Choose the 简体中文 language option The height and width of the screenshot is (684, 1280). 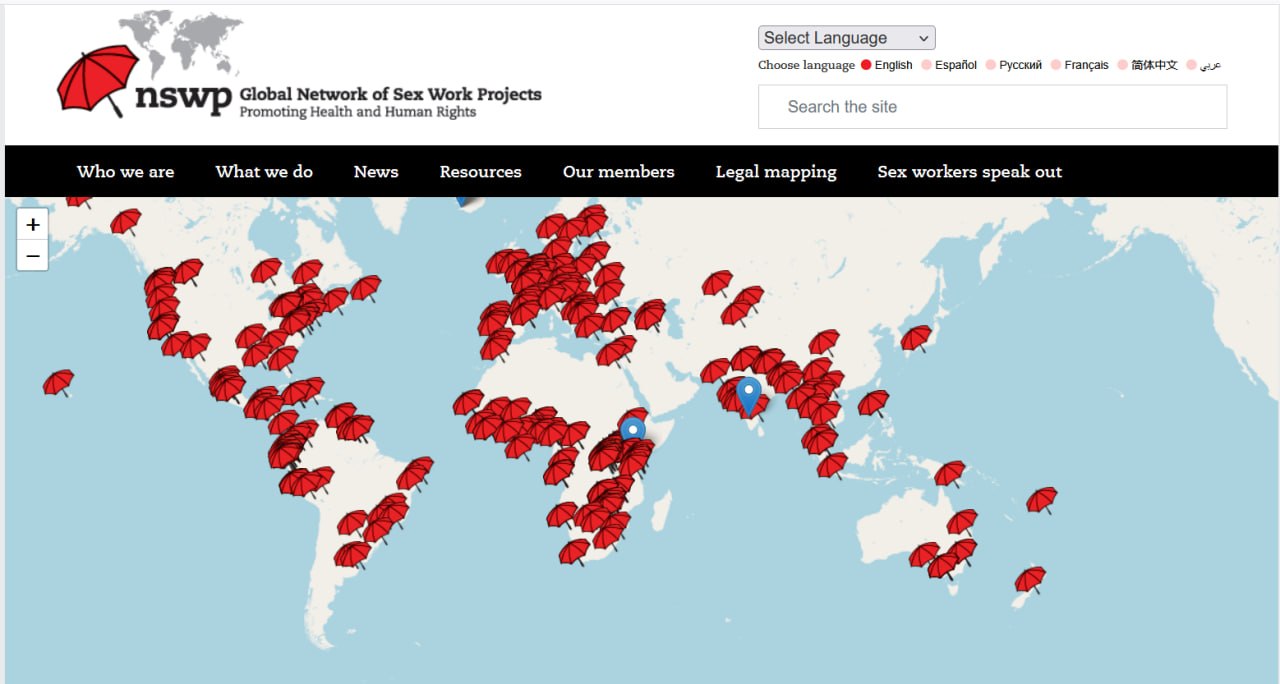click(1148, 65)
